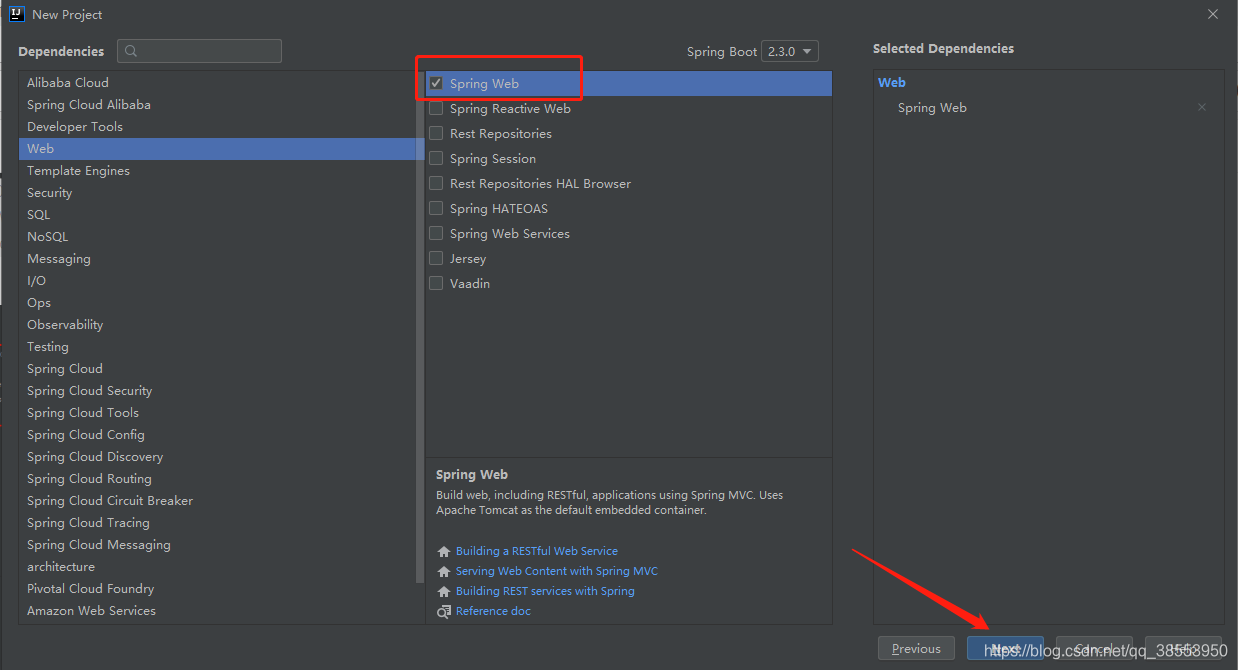
Task: Tick the Jersey checkbox
Action: (x=436, y=258)
